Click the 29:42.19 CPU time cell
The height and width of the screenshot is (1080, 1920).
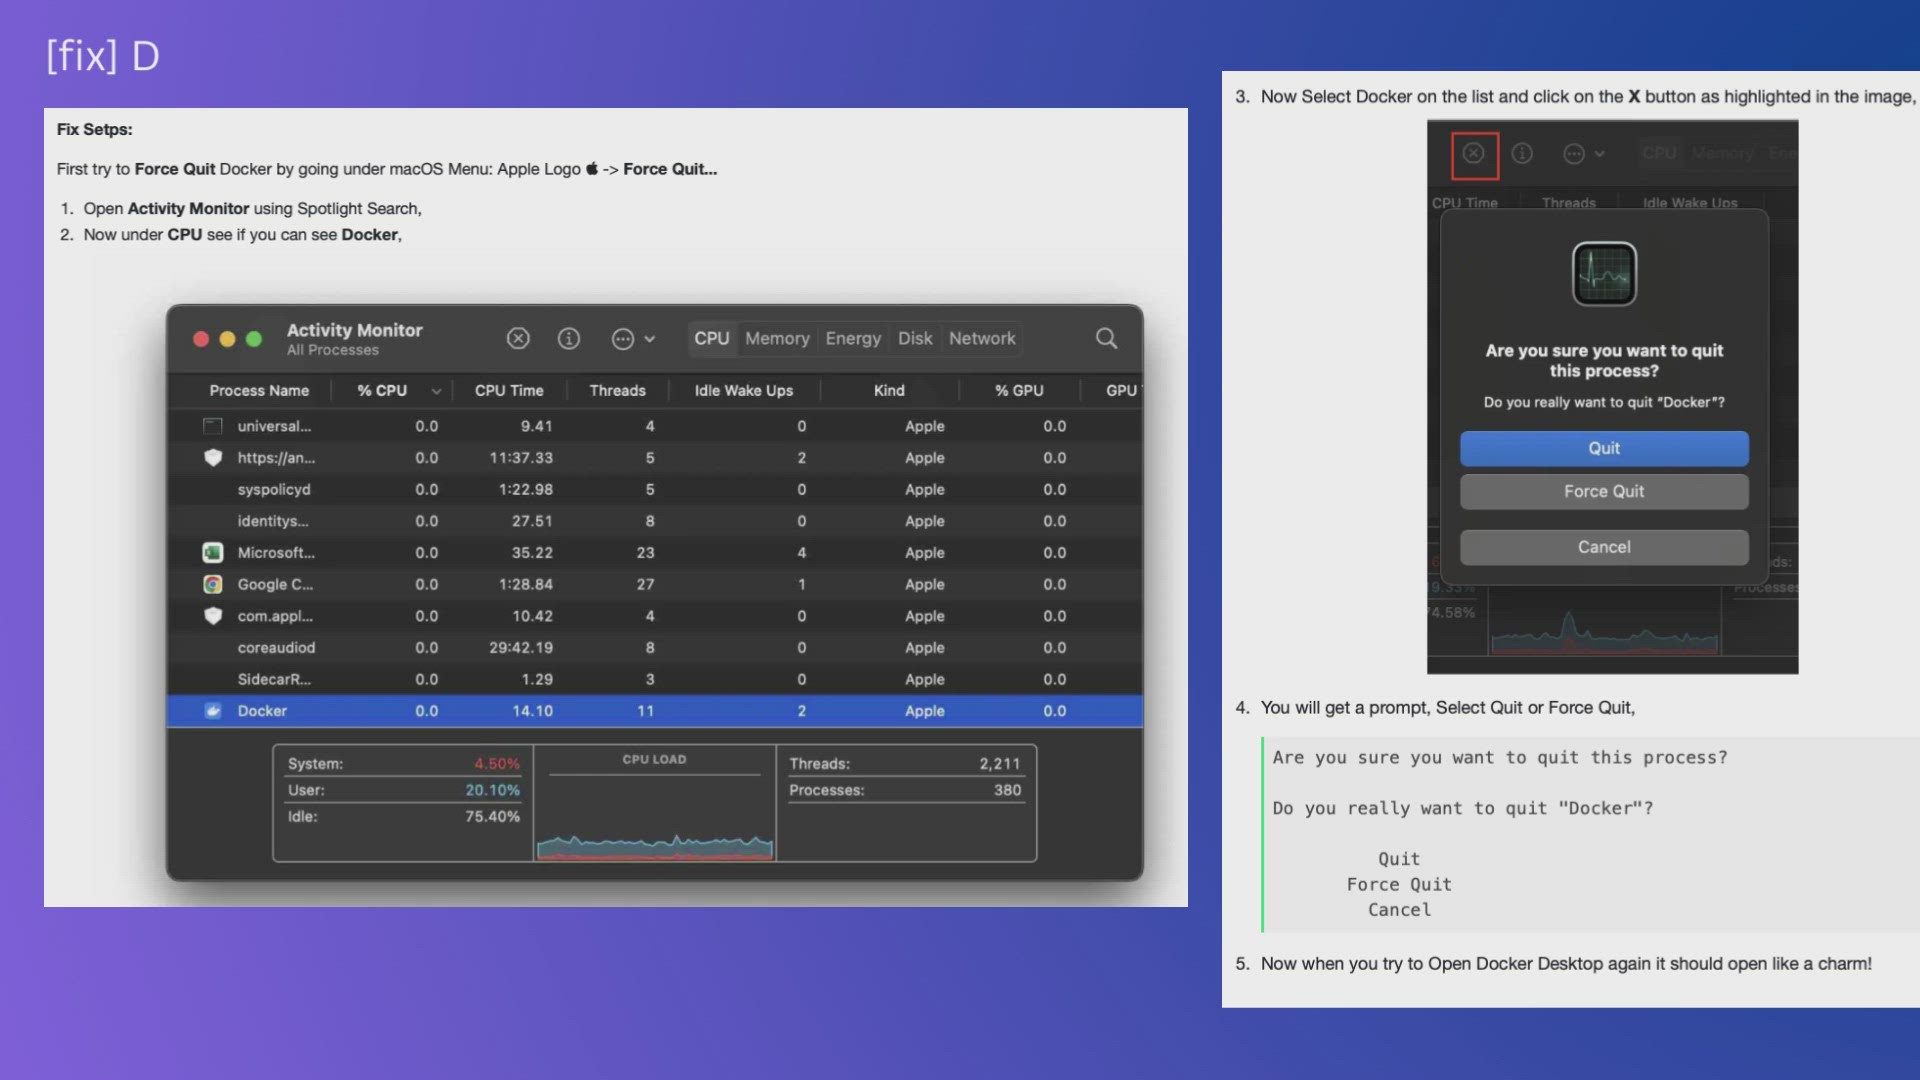(x=521, y=648)
